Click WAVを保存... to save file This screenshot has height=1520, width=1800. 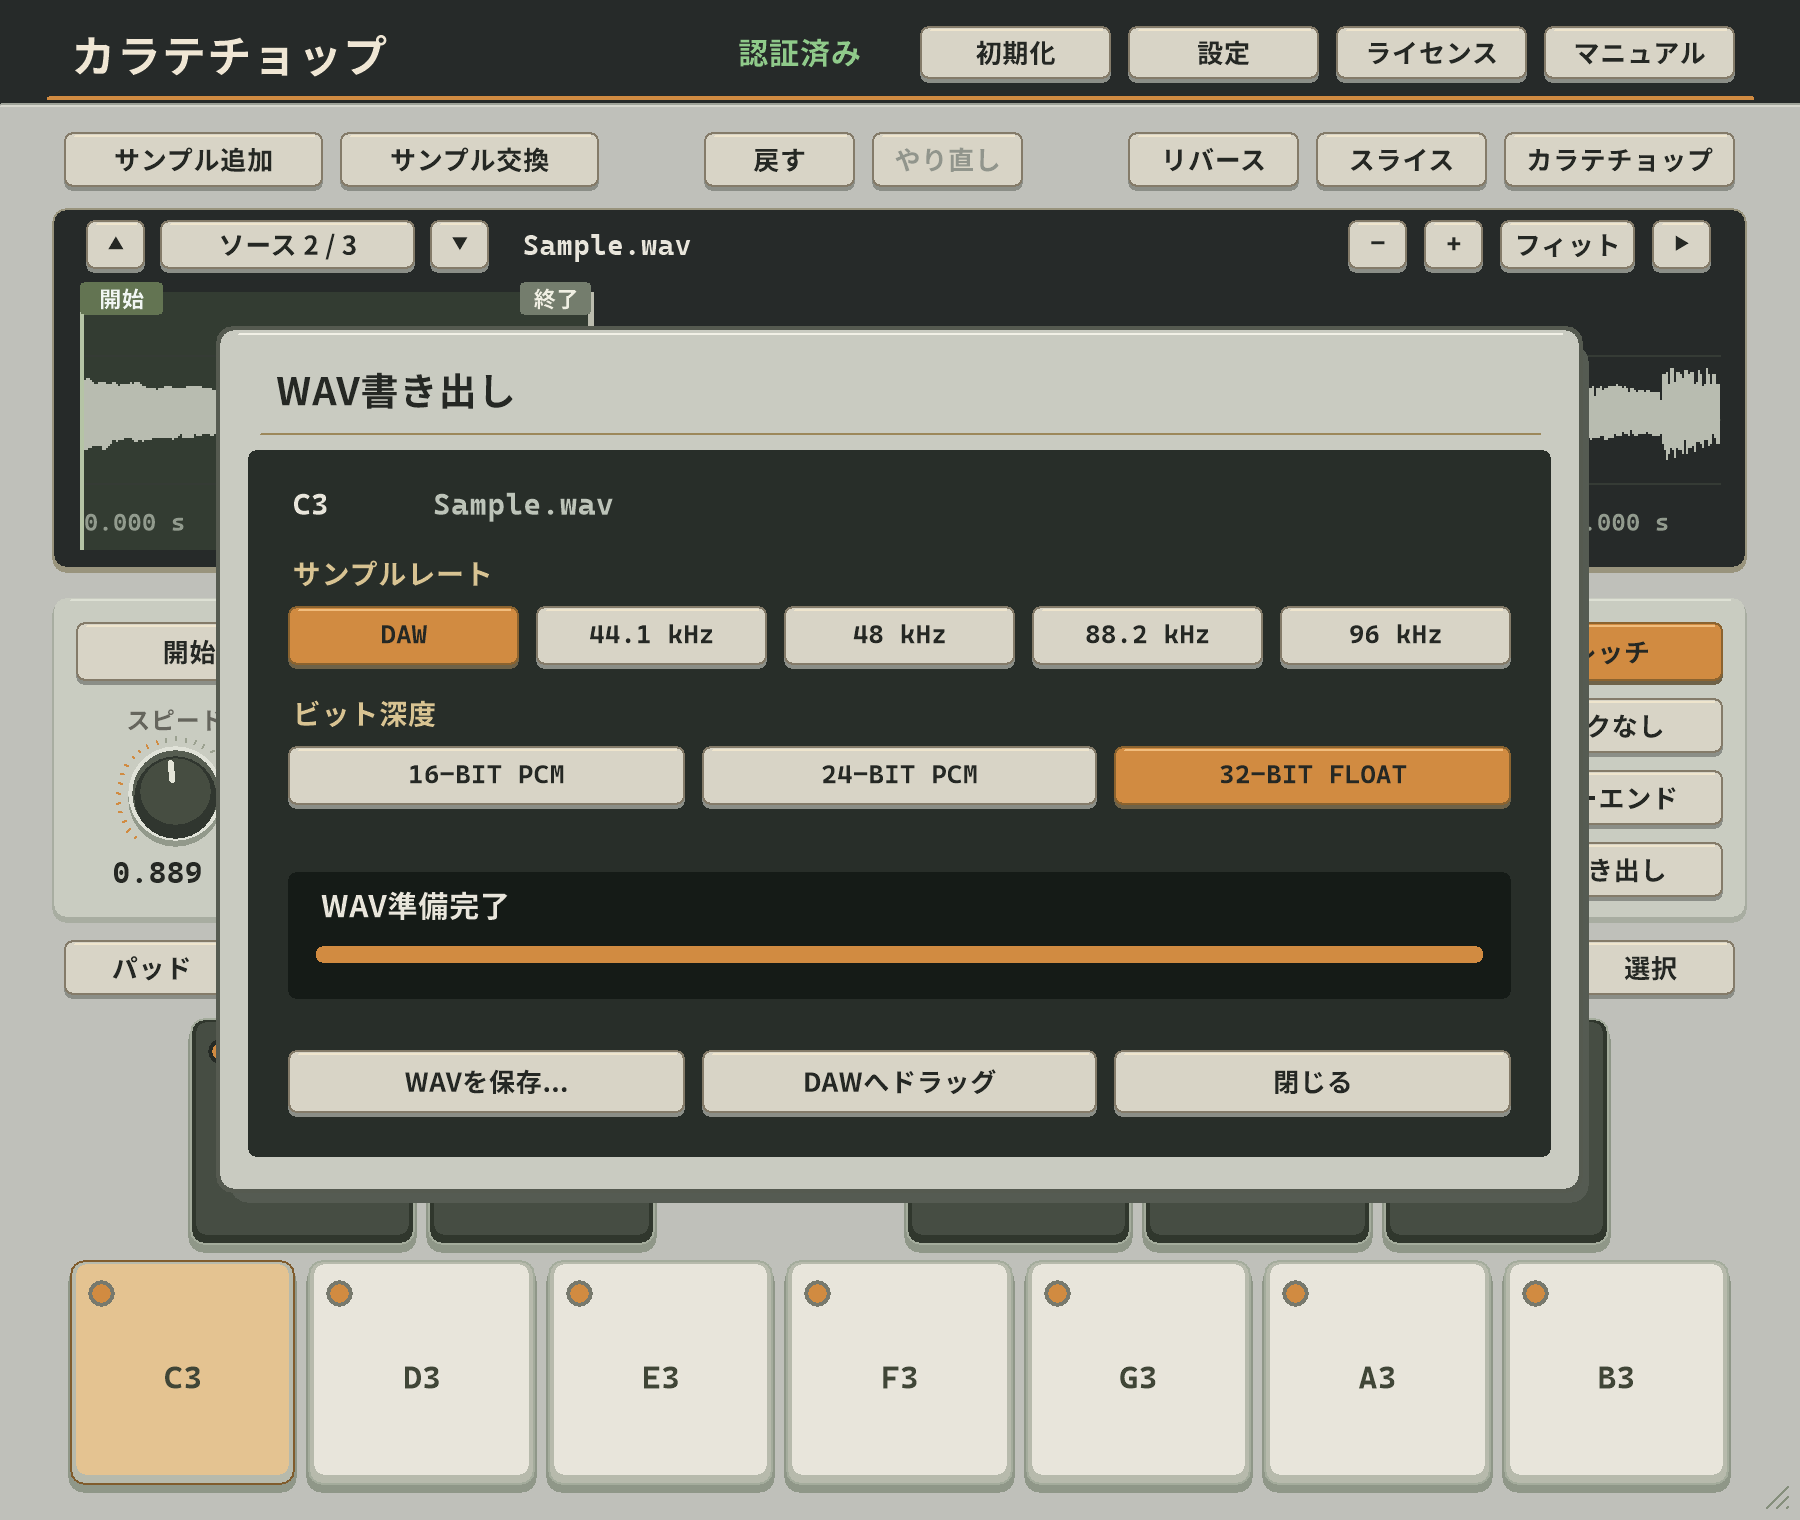point(486,1082)
